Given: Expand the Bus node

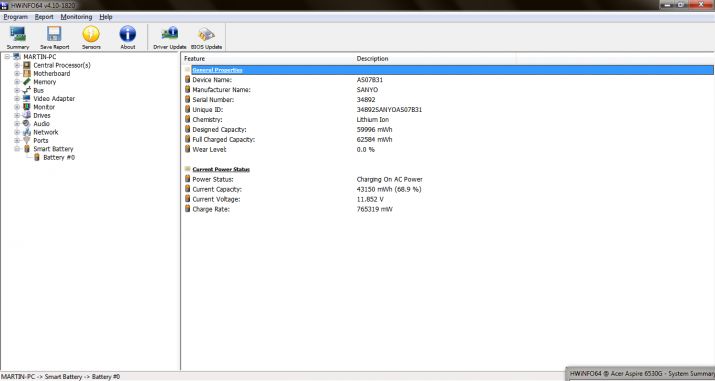Looking at the screenshot, I should [x=17, y=90].
